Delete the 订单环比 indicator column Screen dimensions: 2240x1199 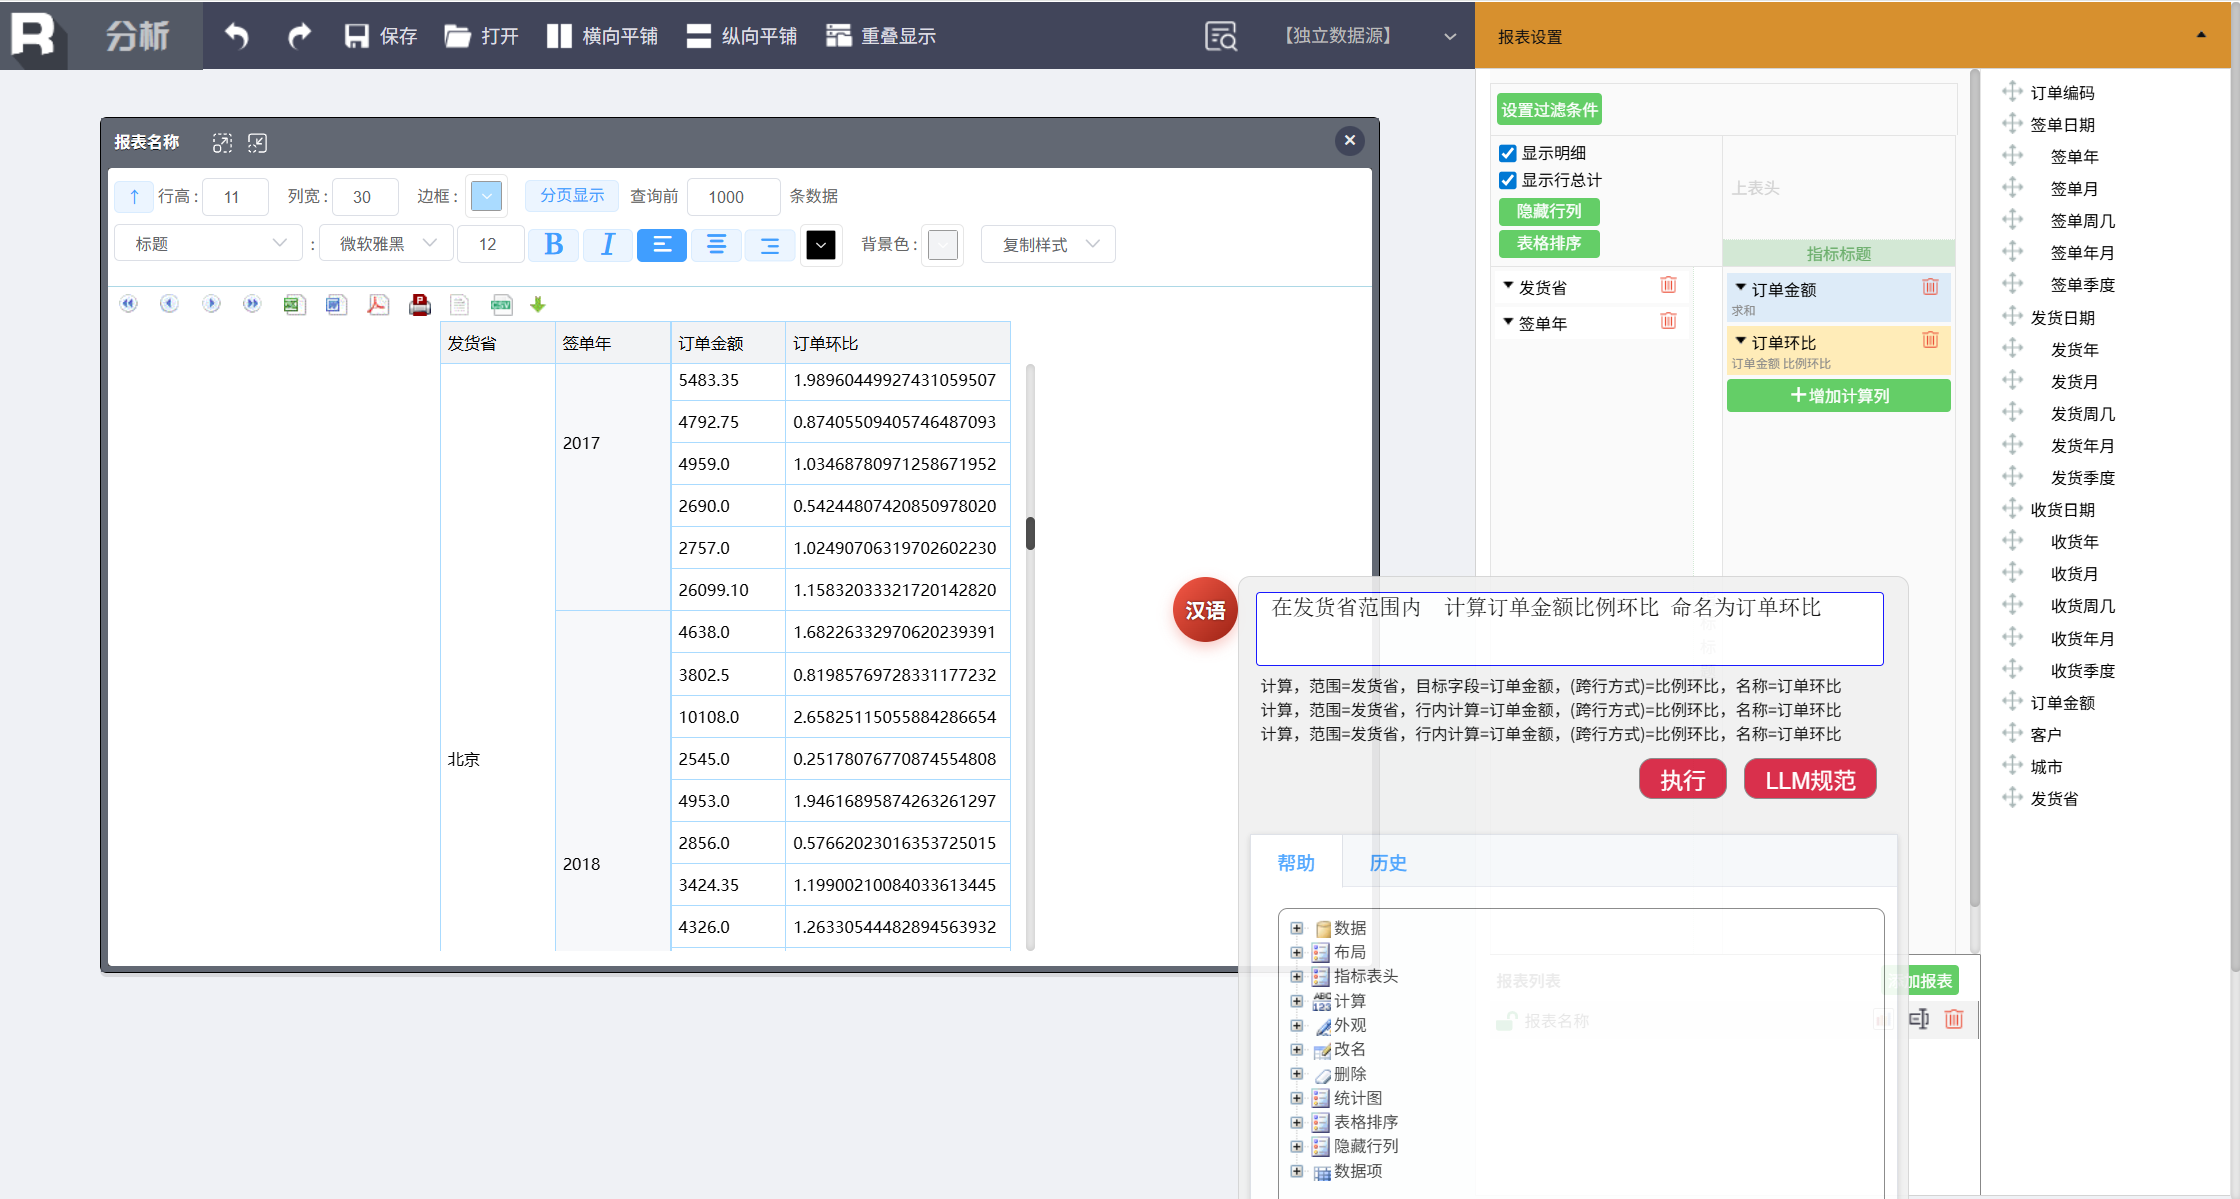coord(1930,340)
